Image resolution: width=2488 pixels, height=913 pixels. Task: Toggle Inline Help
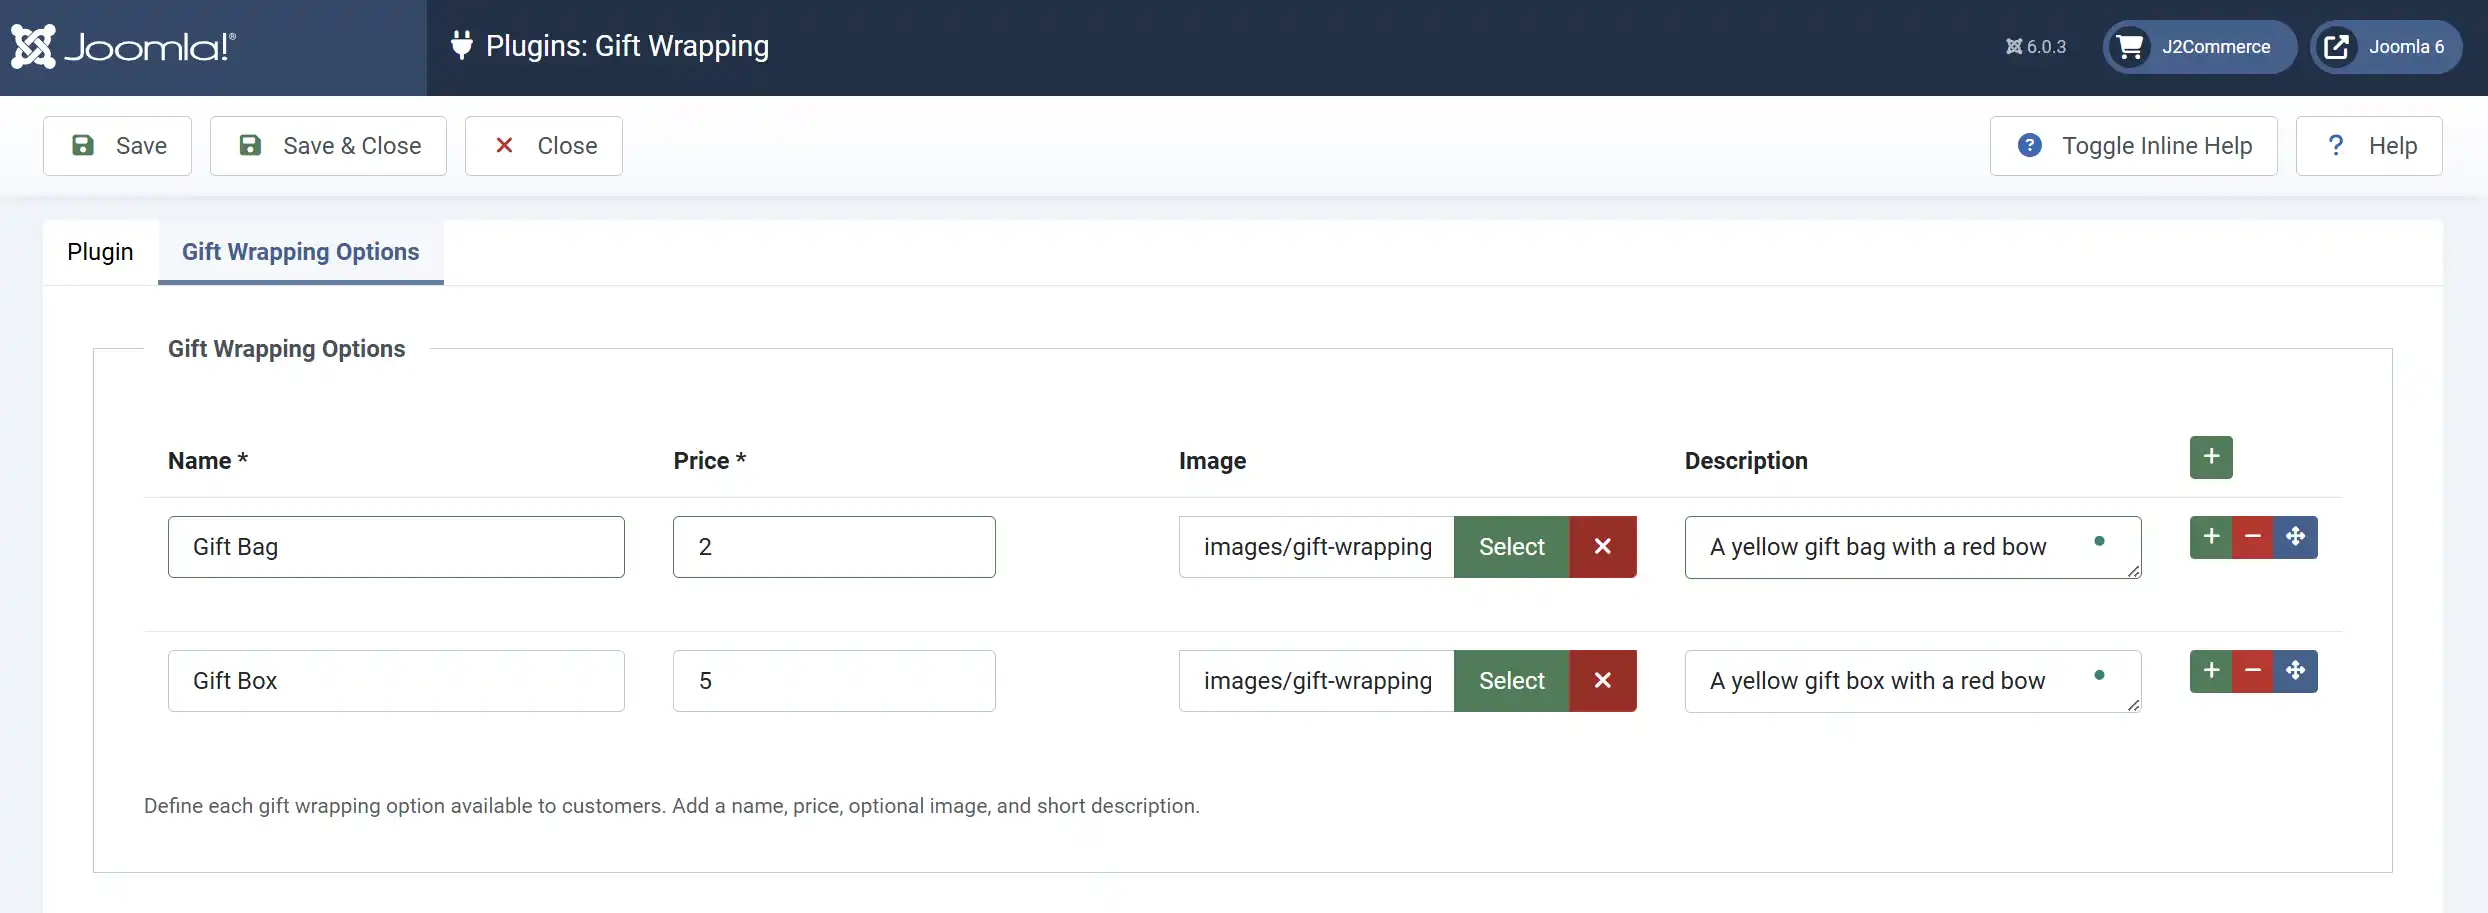pyautogui.click(x=2133, y=146)
